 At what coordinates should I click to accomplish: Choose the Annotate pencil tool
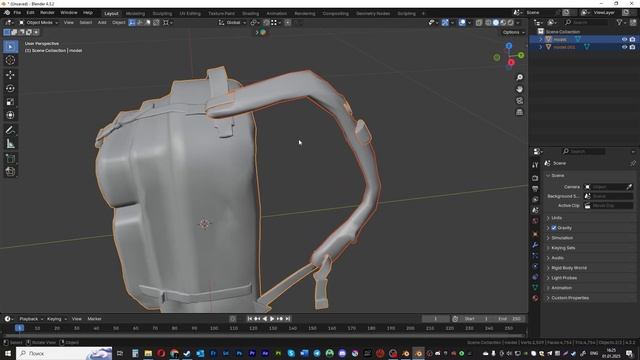point(10,130)
